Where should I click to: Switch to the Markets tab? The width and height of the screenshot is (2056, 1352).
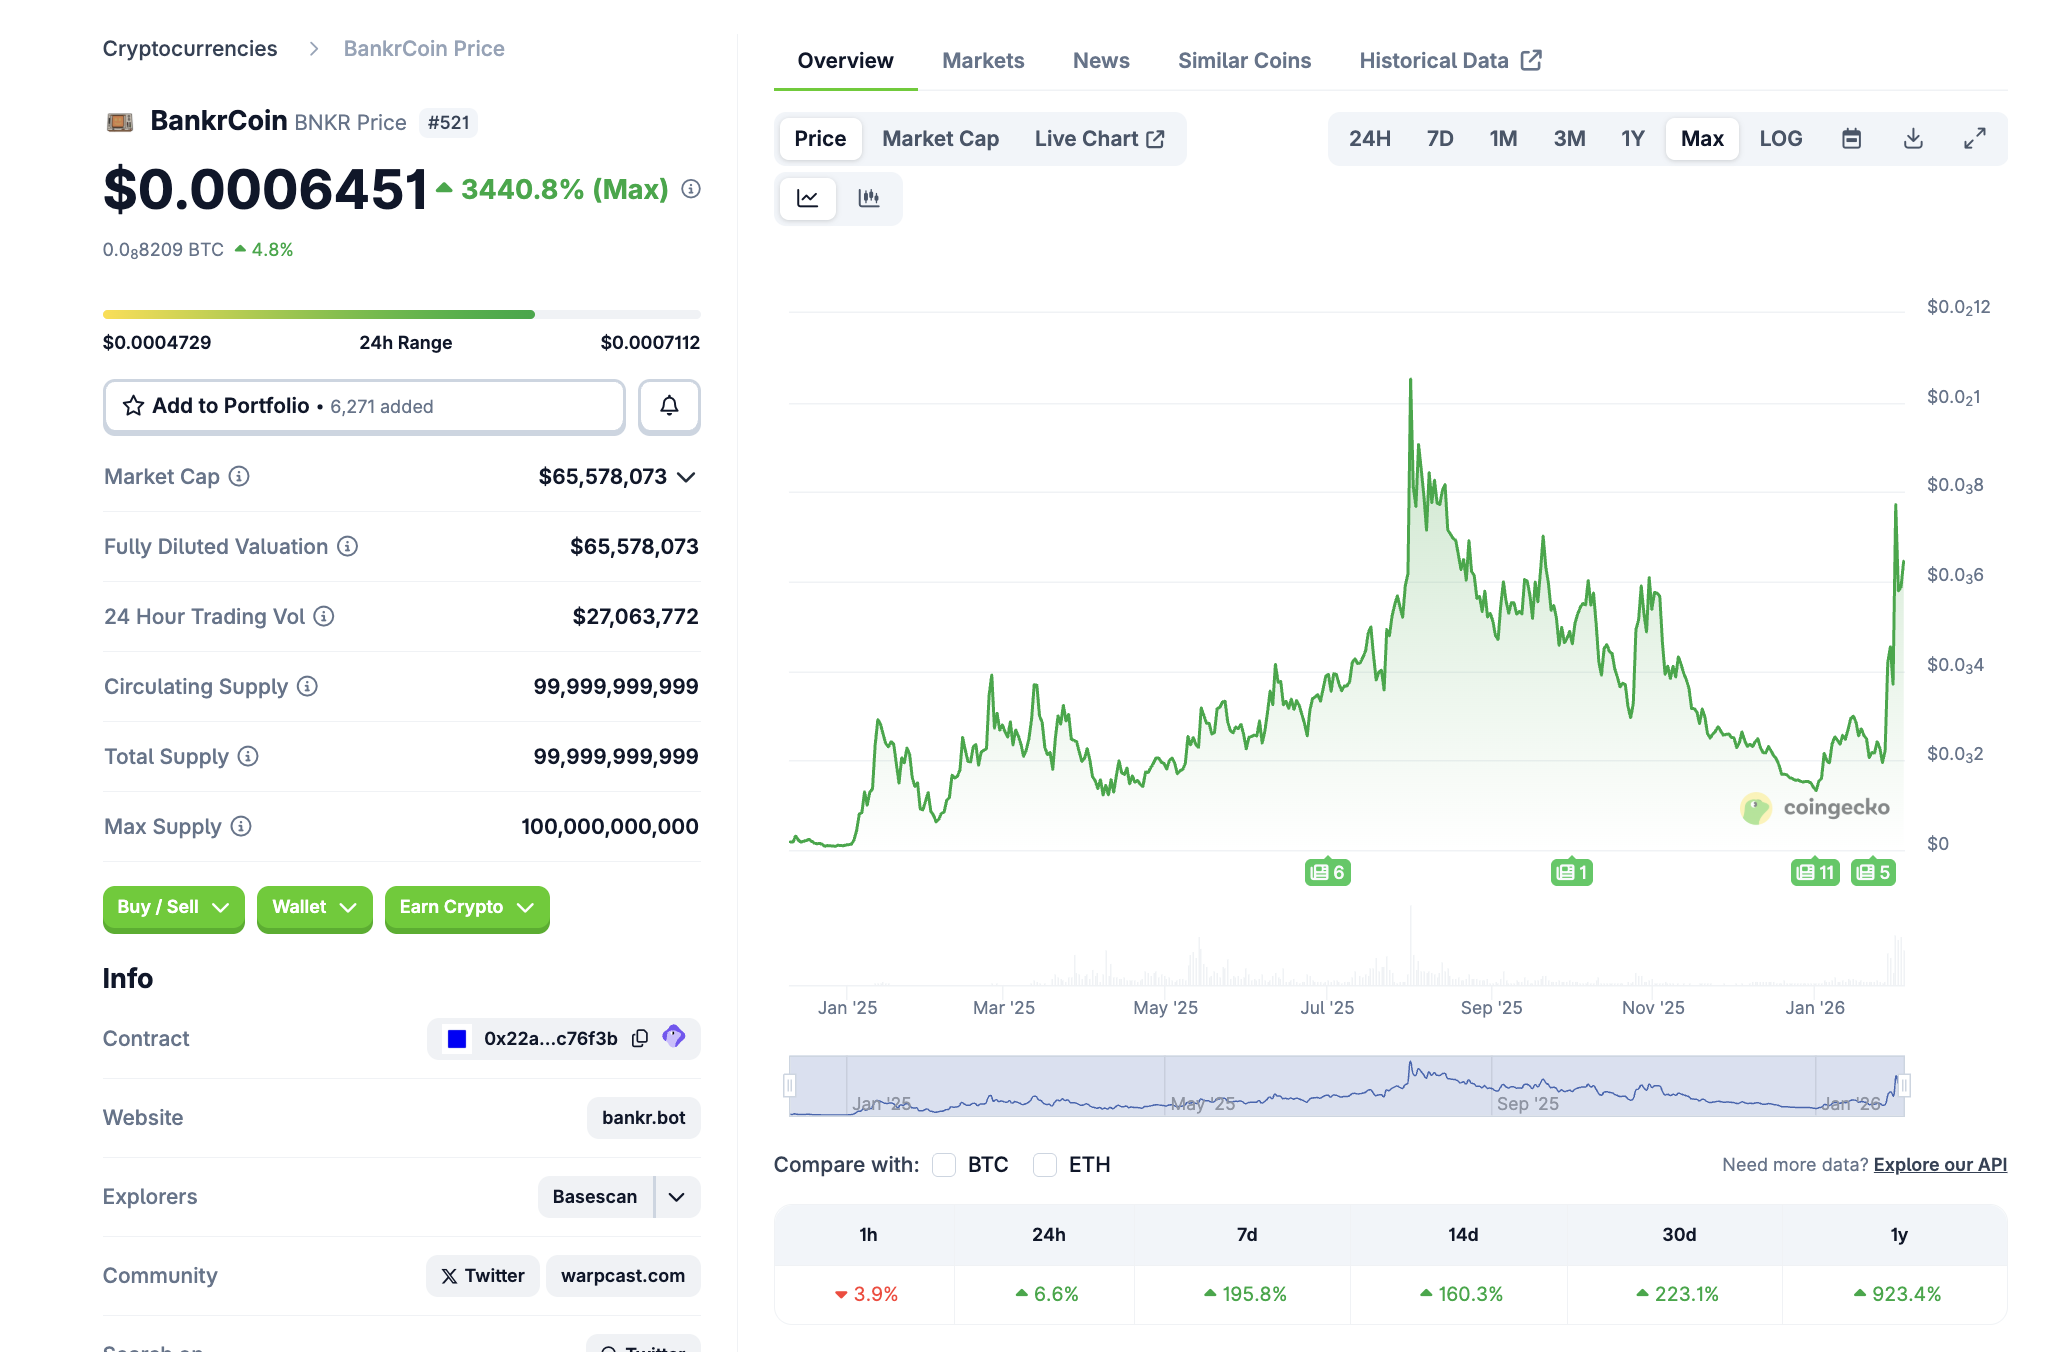coord(982,60)
